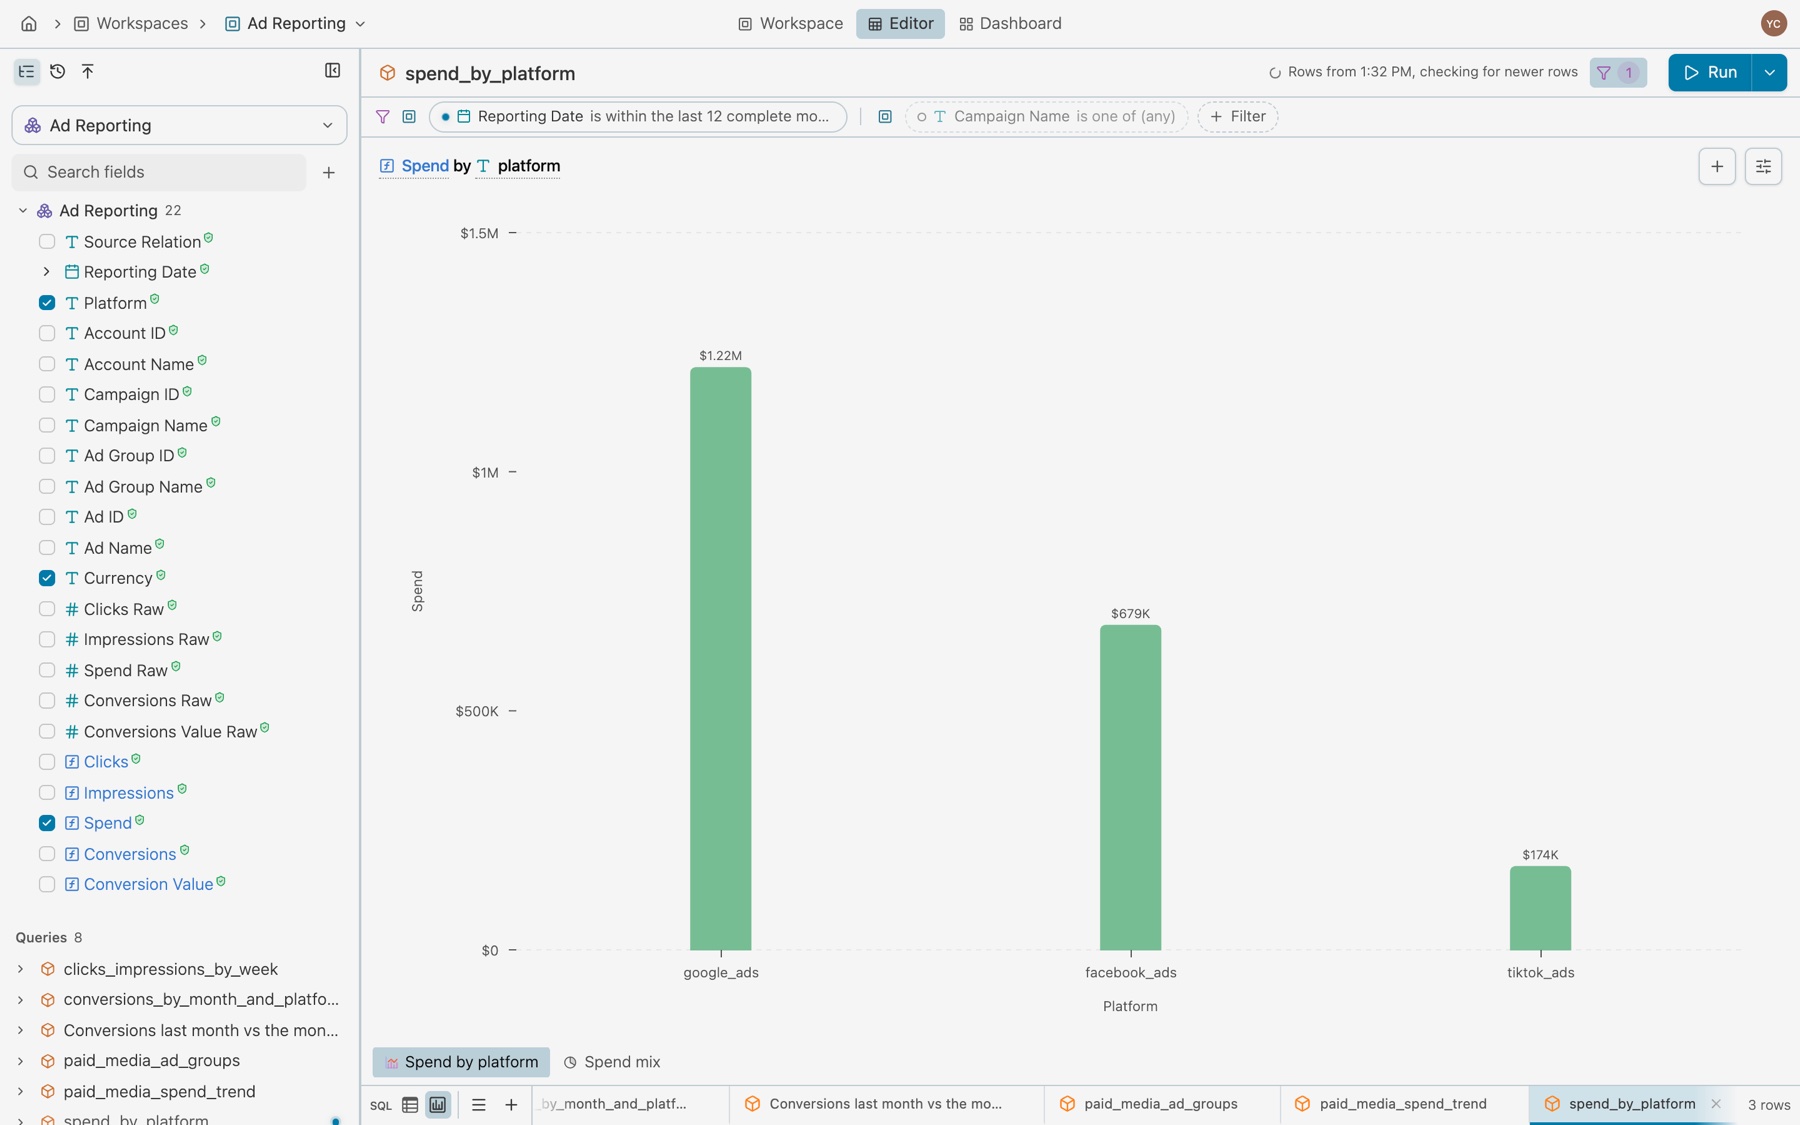
Task: Click the upload arrow icon in sidebar
Action: tap(88, 71)
